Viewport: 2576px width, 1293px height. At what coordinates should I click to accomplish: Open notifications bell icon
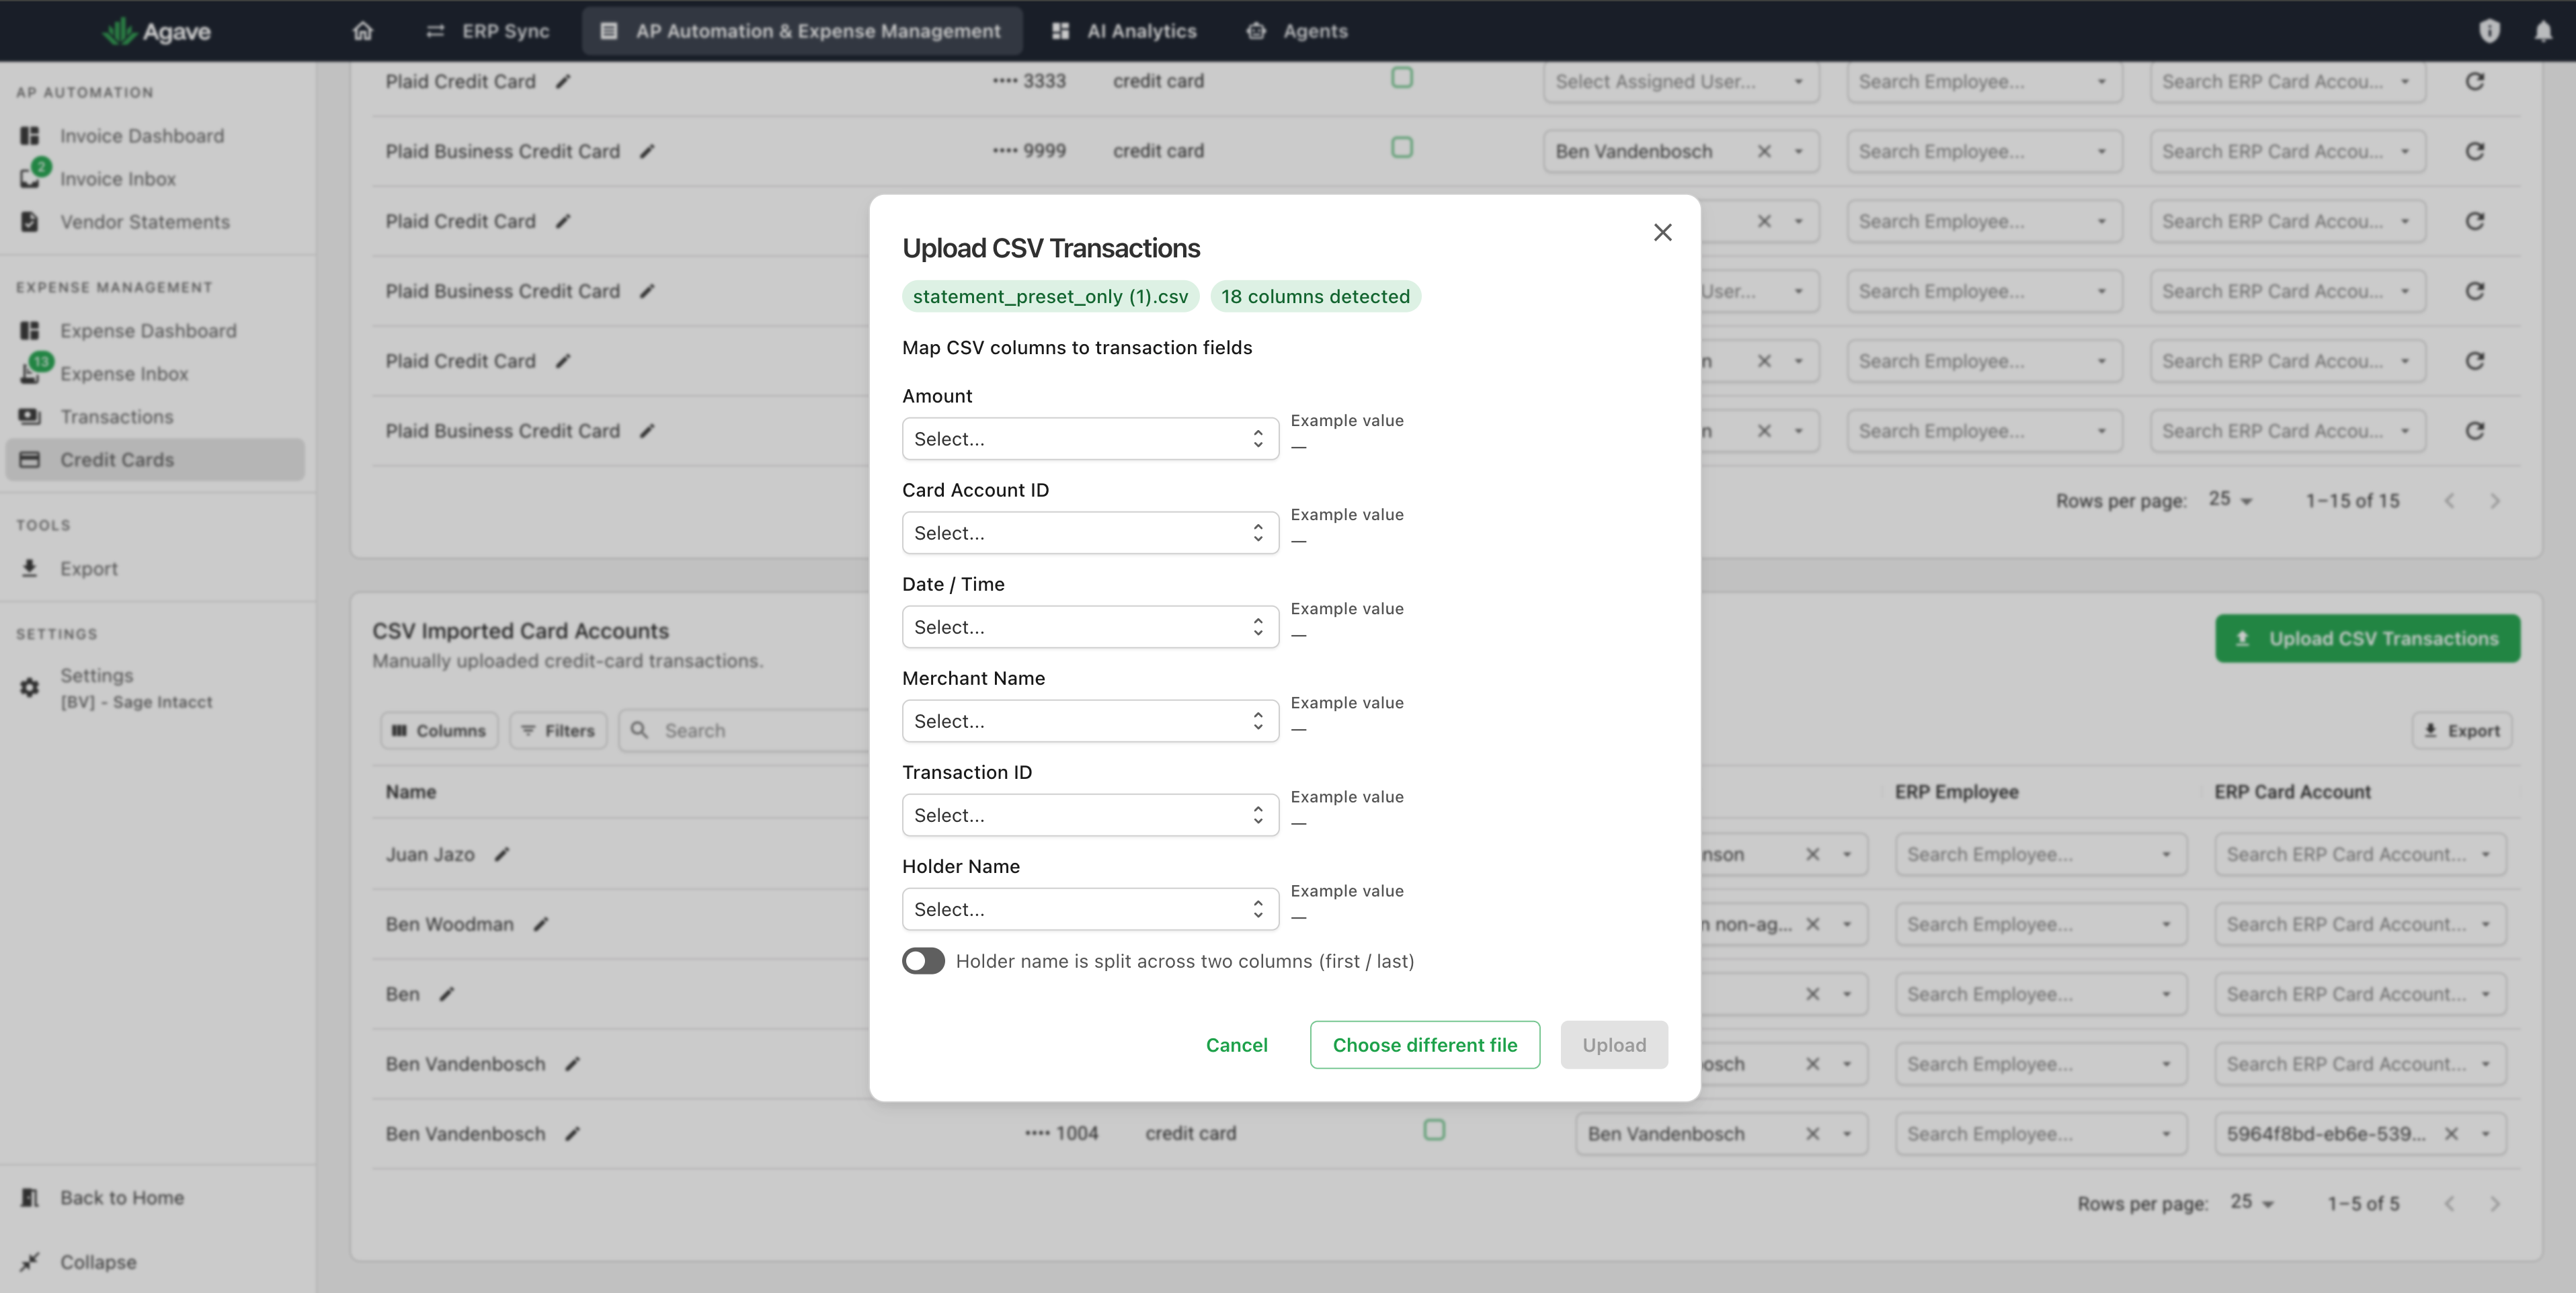(2543, 31)
